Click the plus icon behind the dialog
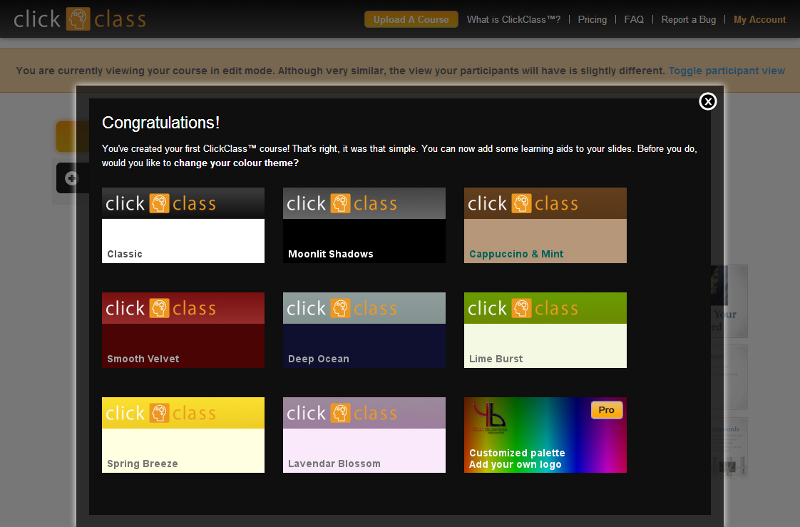The image size is (800, 527). coord(71,178)
